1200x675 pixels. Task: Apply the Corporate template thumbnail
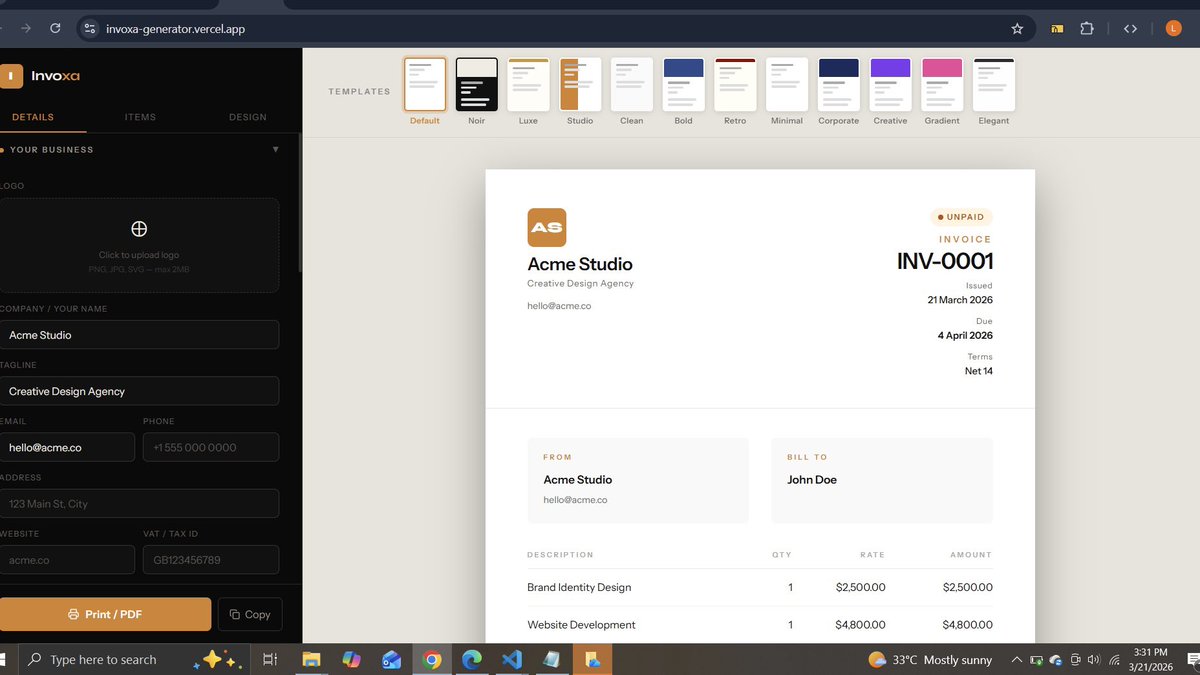click(838, 84)
